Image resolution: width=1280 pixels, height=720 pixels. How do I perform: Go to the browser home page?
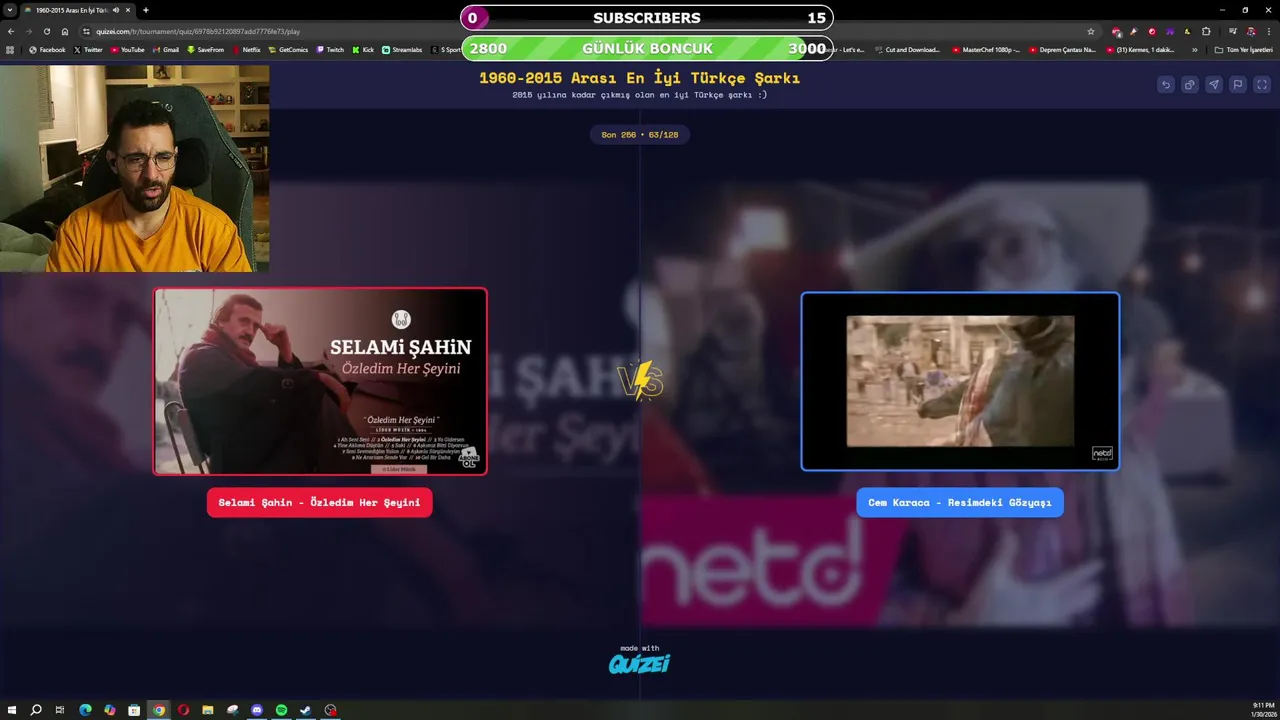(65, 31)
